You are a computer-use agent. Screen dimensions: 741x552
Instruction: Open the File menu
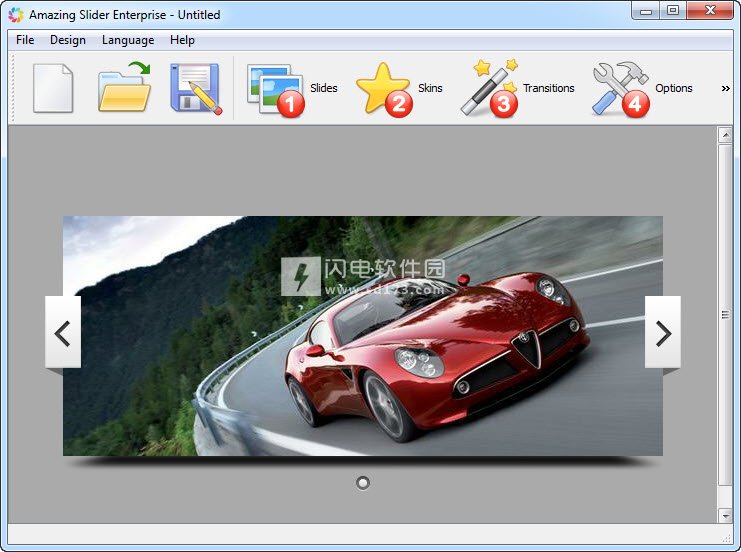tap(25, 40)
